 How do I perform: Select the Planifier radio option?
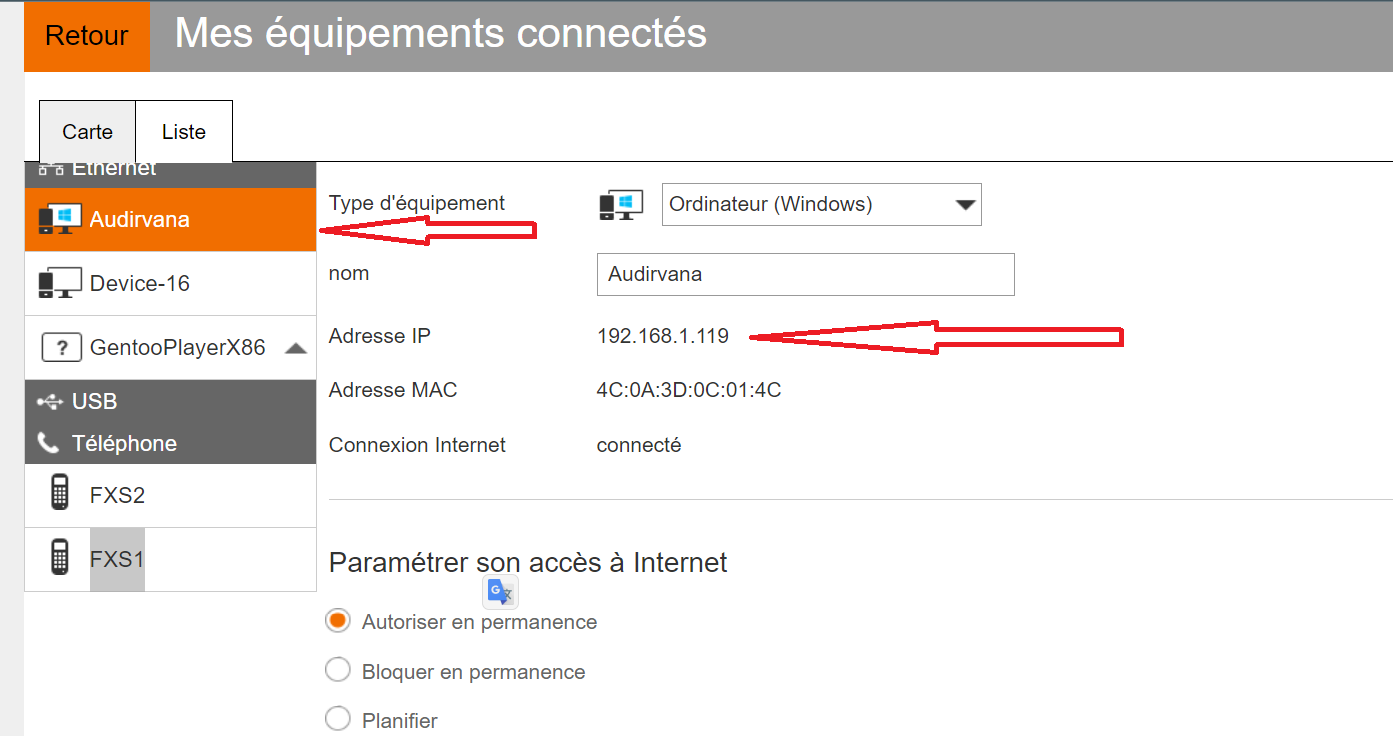coord(338,719)
